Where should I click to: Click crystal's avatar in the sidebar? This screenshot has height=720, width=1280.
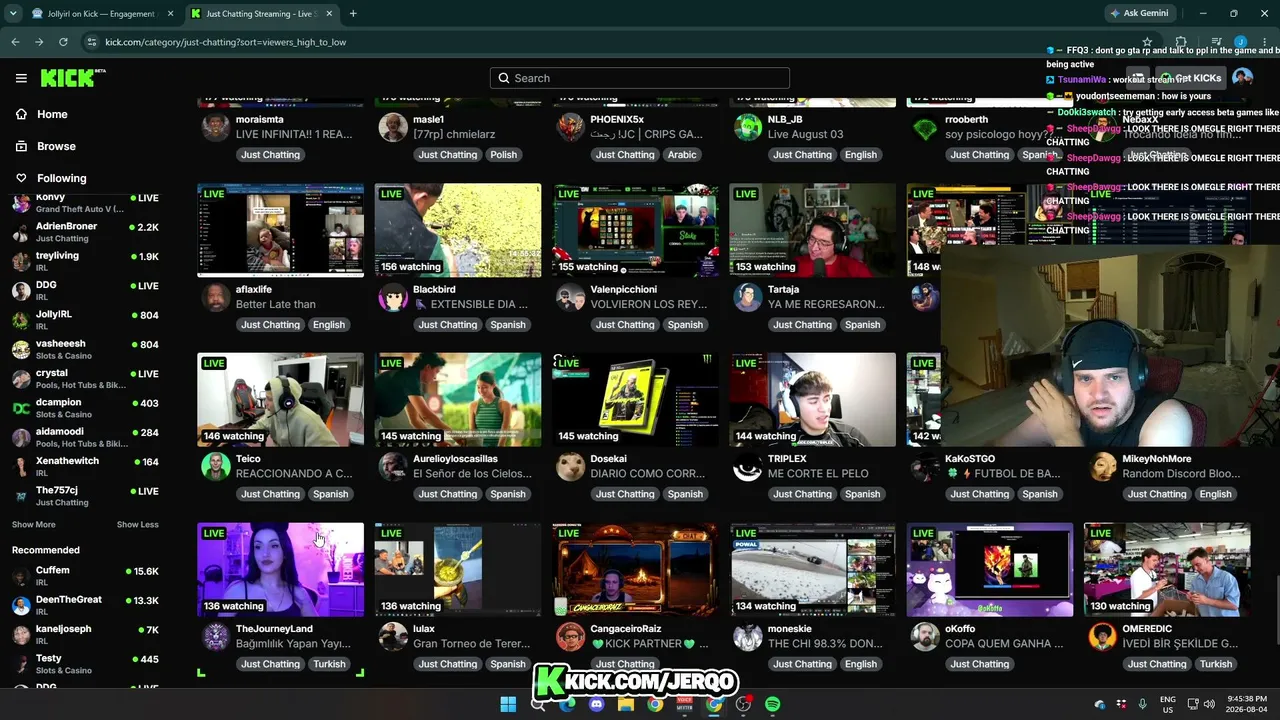[x=20, y=379]
